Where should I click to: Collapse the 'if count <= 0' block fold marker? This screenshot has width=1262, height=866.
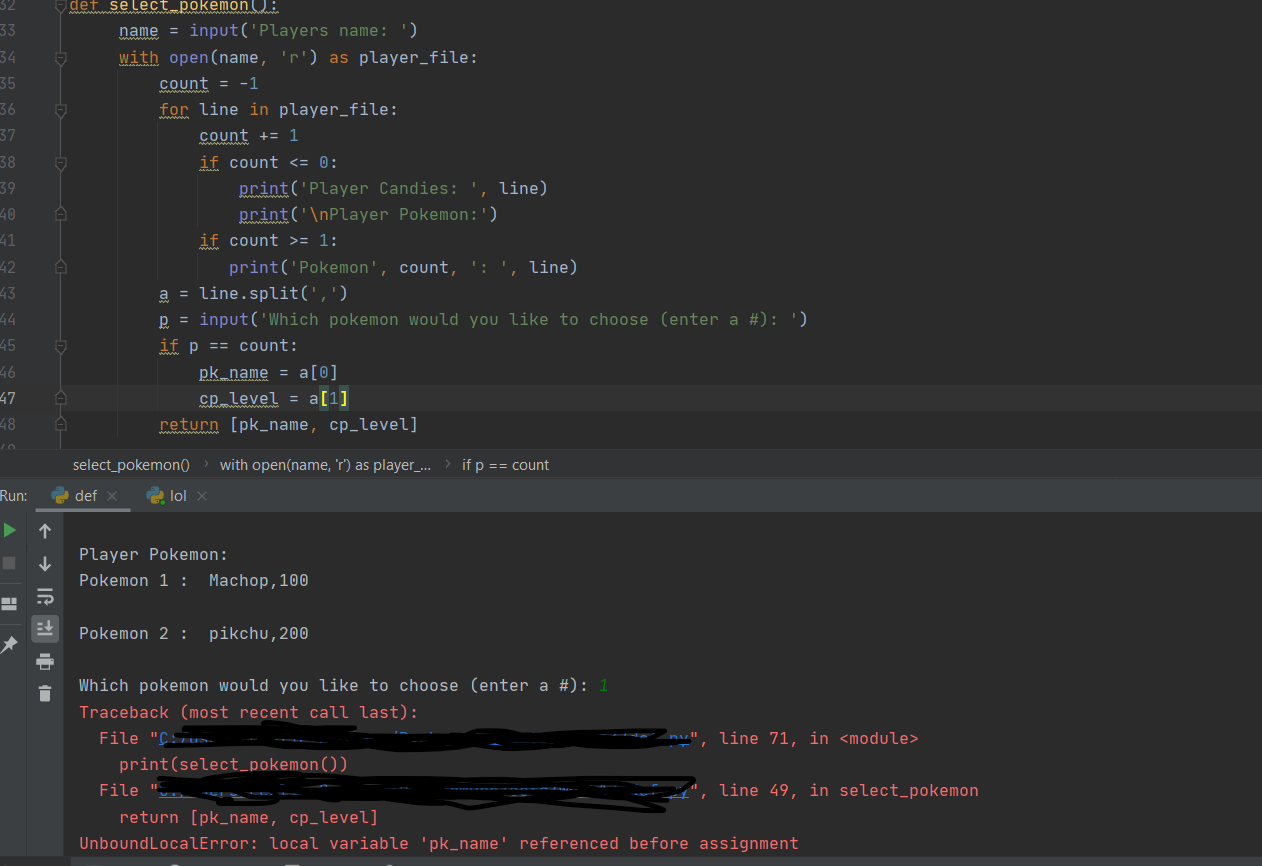coord(60,162)
